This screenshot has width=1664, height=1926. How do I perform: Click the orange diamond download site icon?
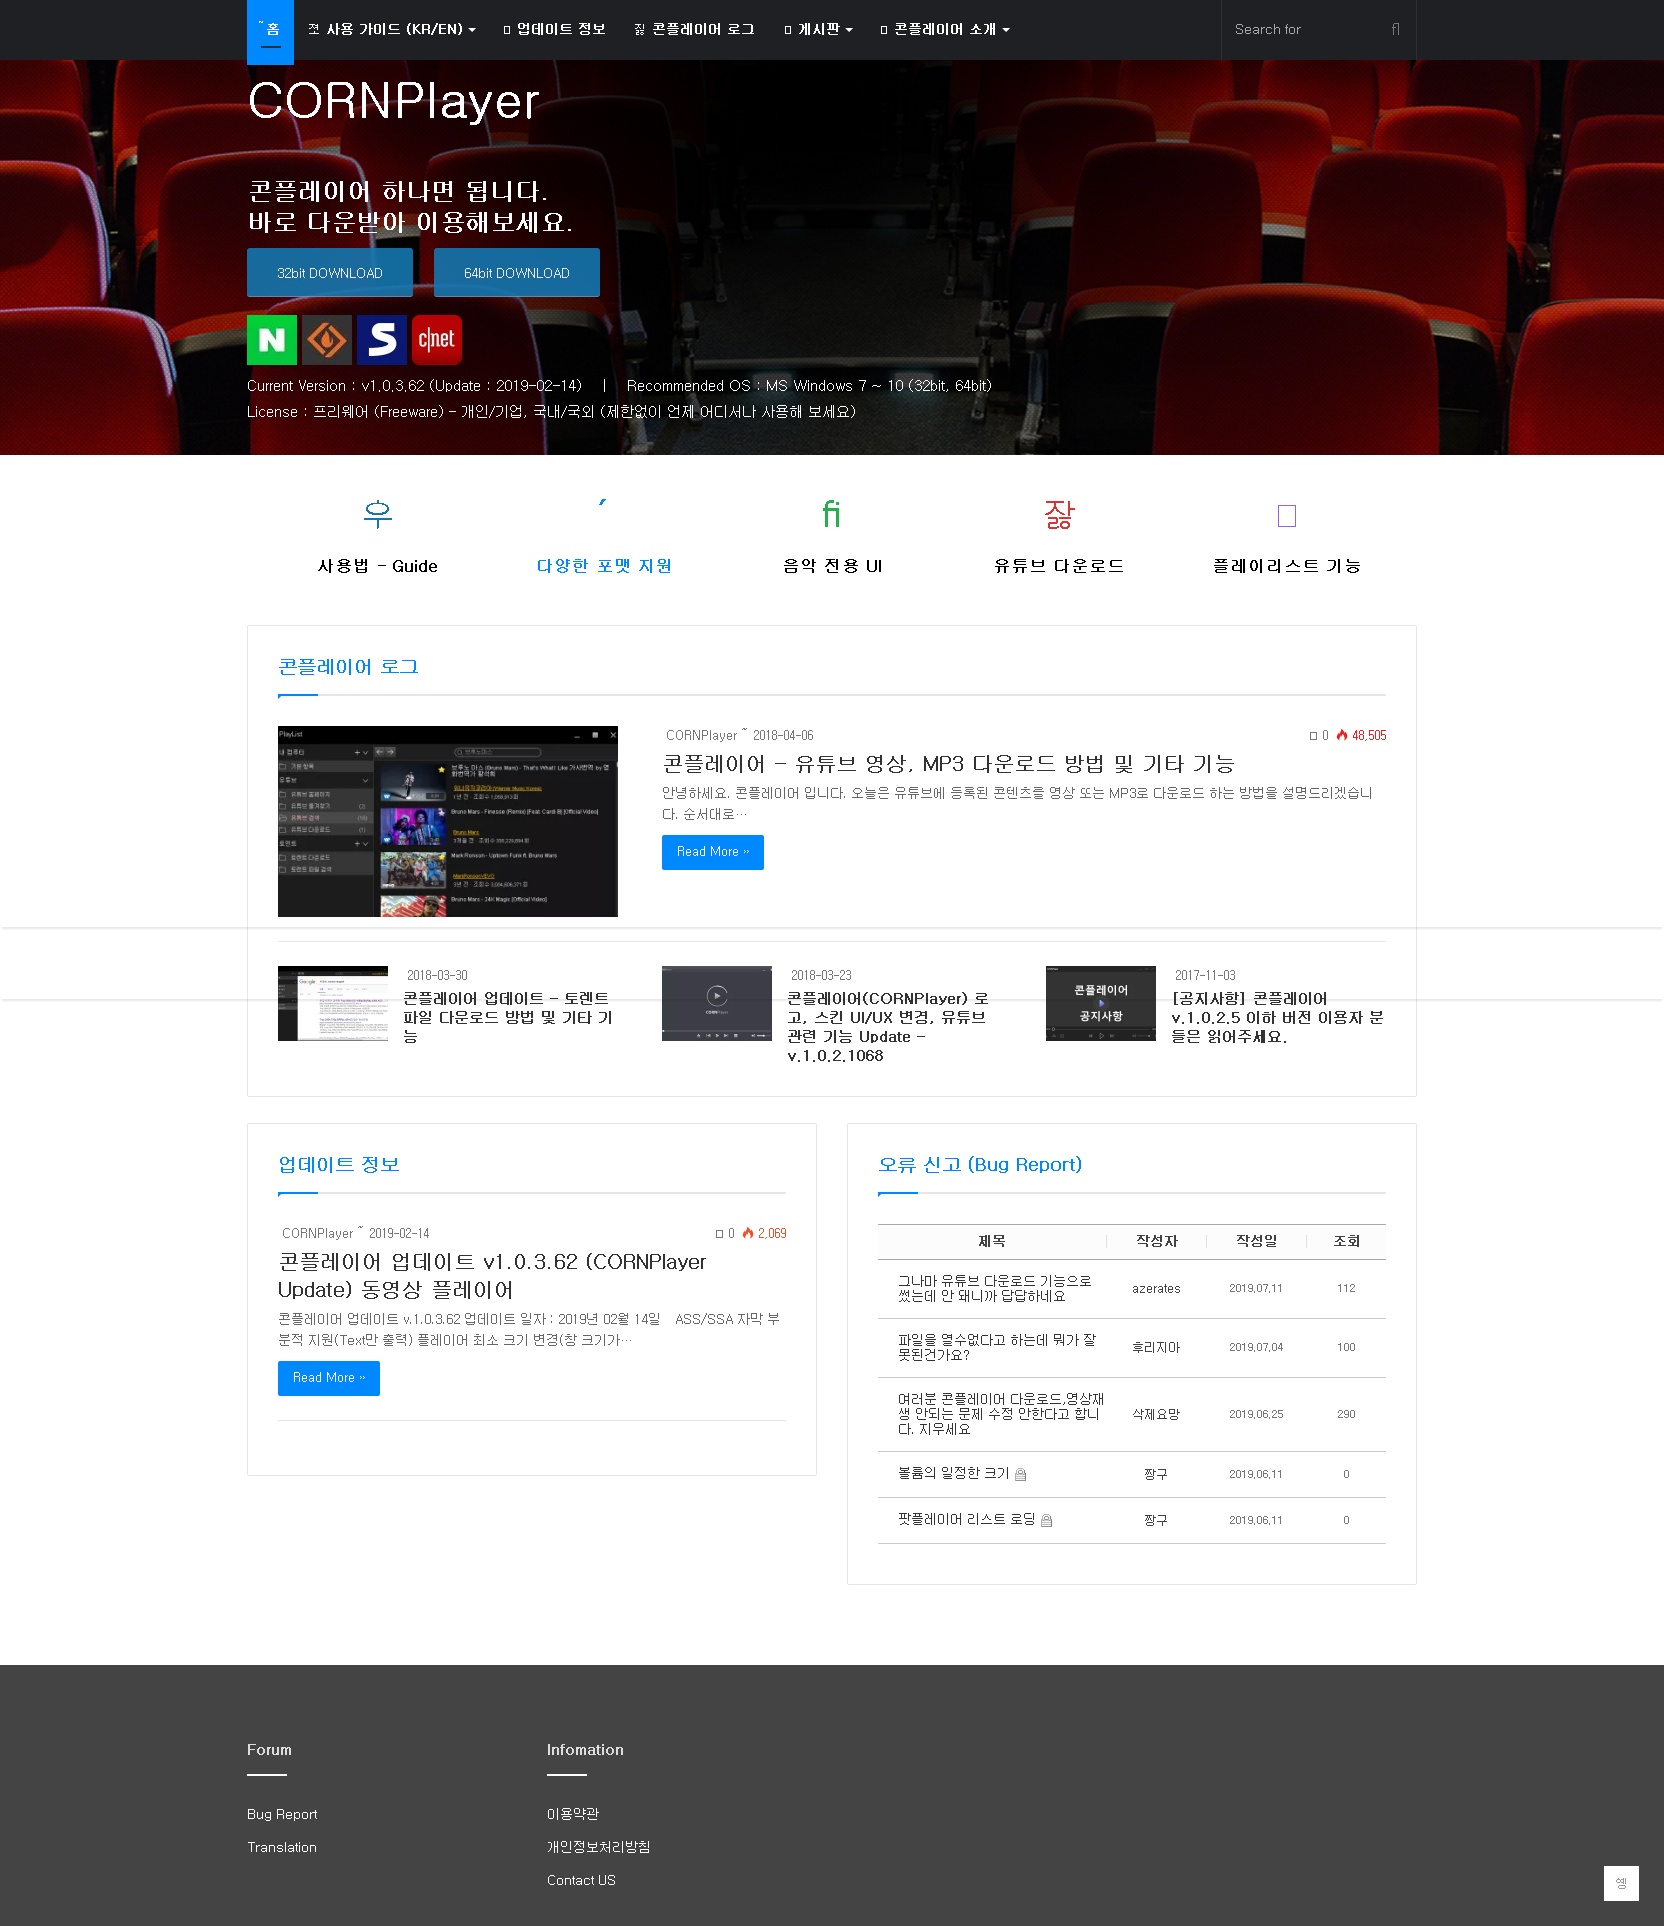[327, 340]
